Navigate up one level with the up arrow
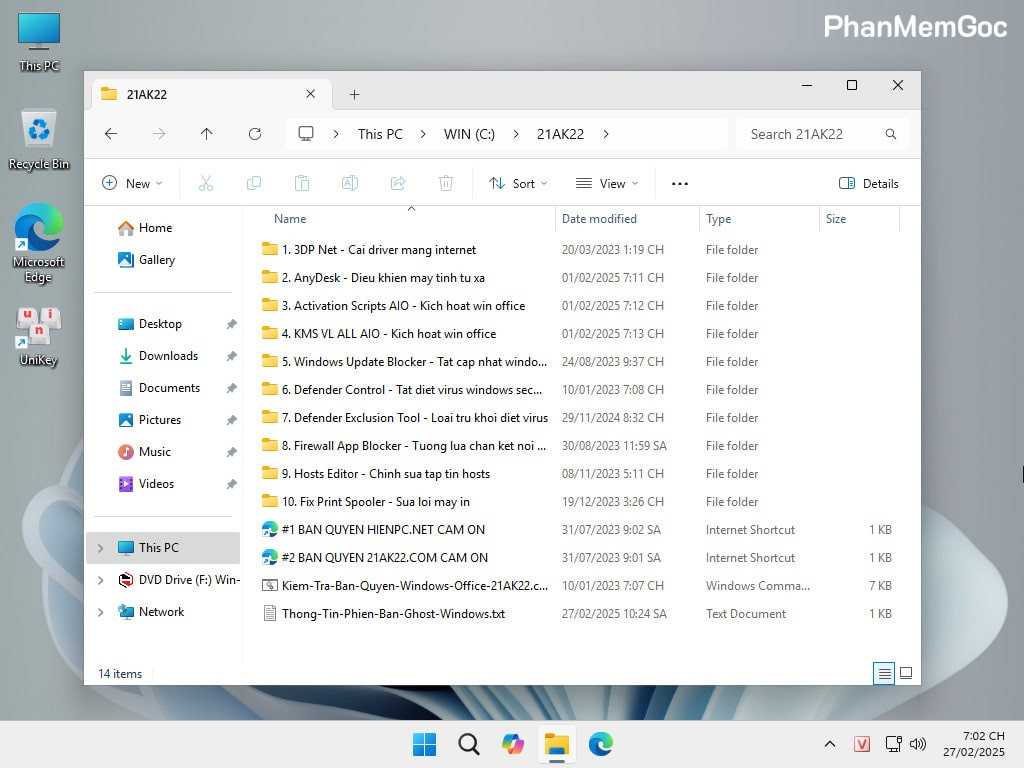Screen dimensions: 1024x768 [x=207, y=133]
